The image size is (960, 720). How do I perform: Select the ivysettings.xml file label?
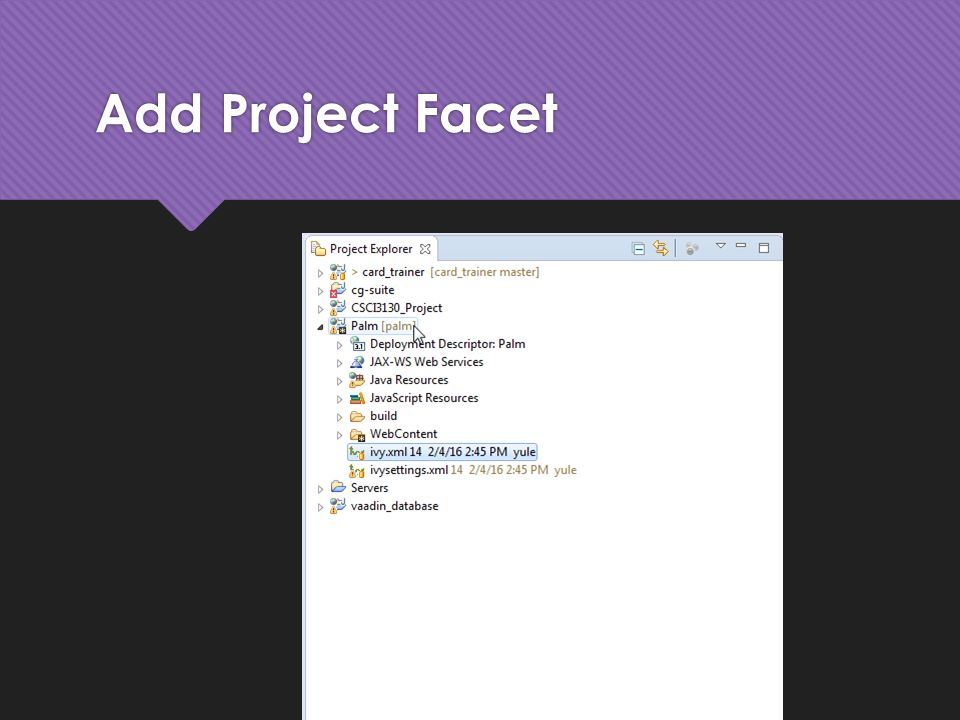[409, 470]
